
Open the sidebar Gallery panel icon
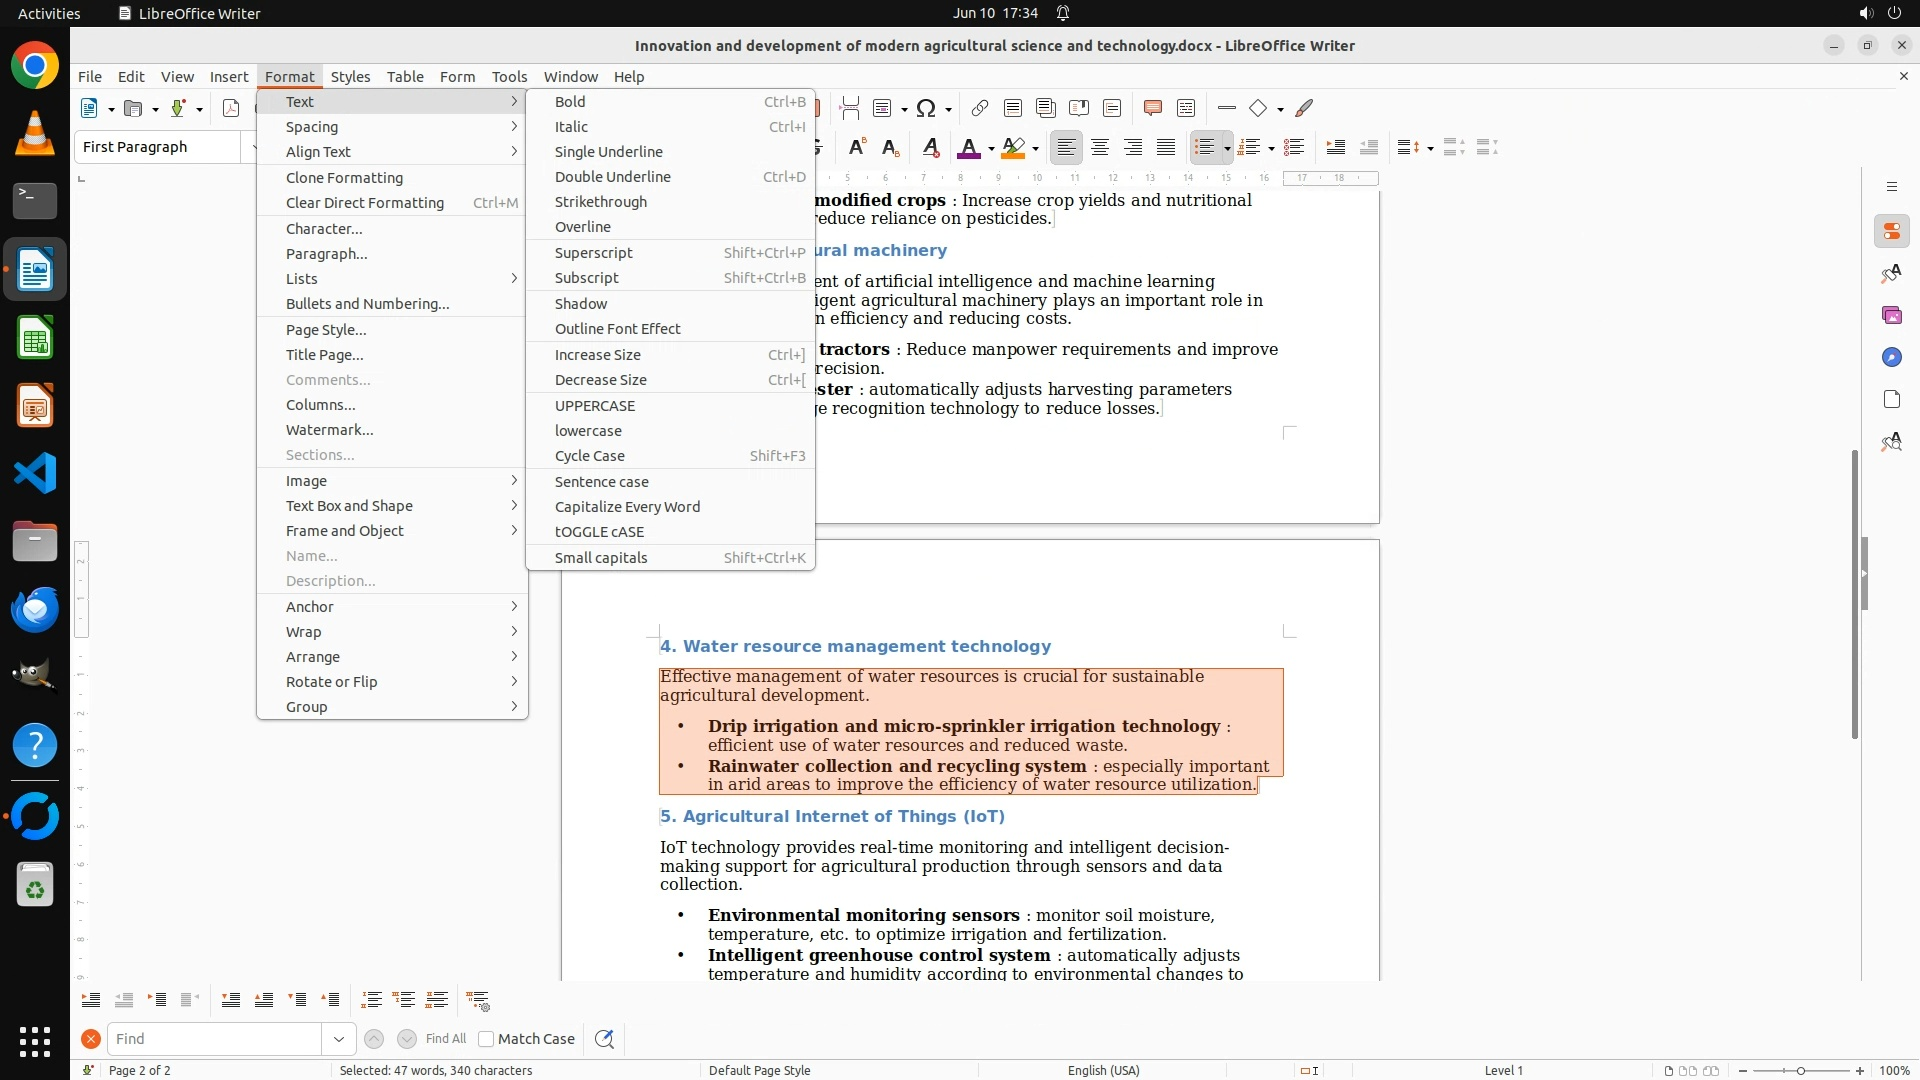click(1891, 315)
